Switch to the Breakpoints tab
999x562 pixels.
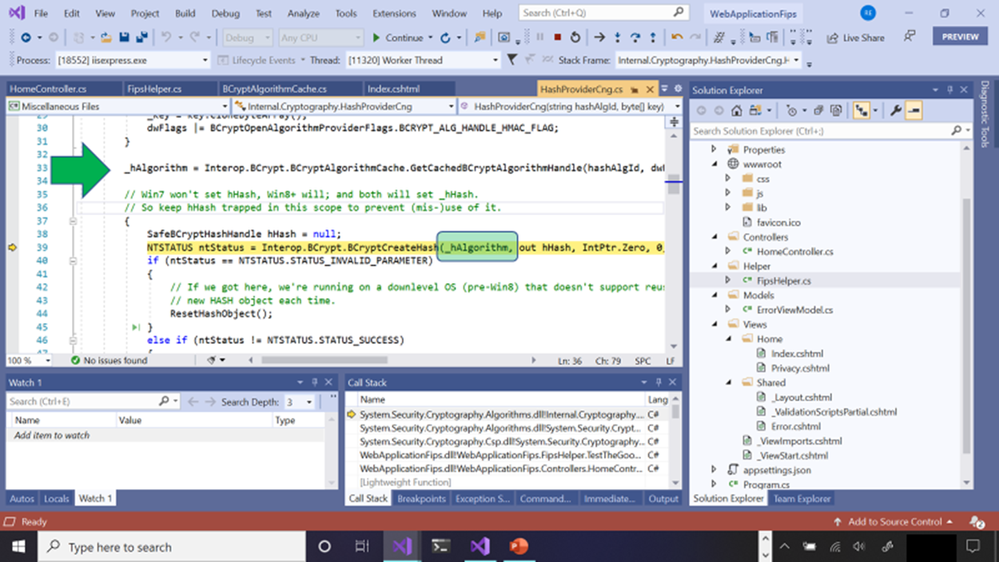[x=421, y=498]
